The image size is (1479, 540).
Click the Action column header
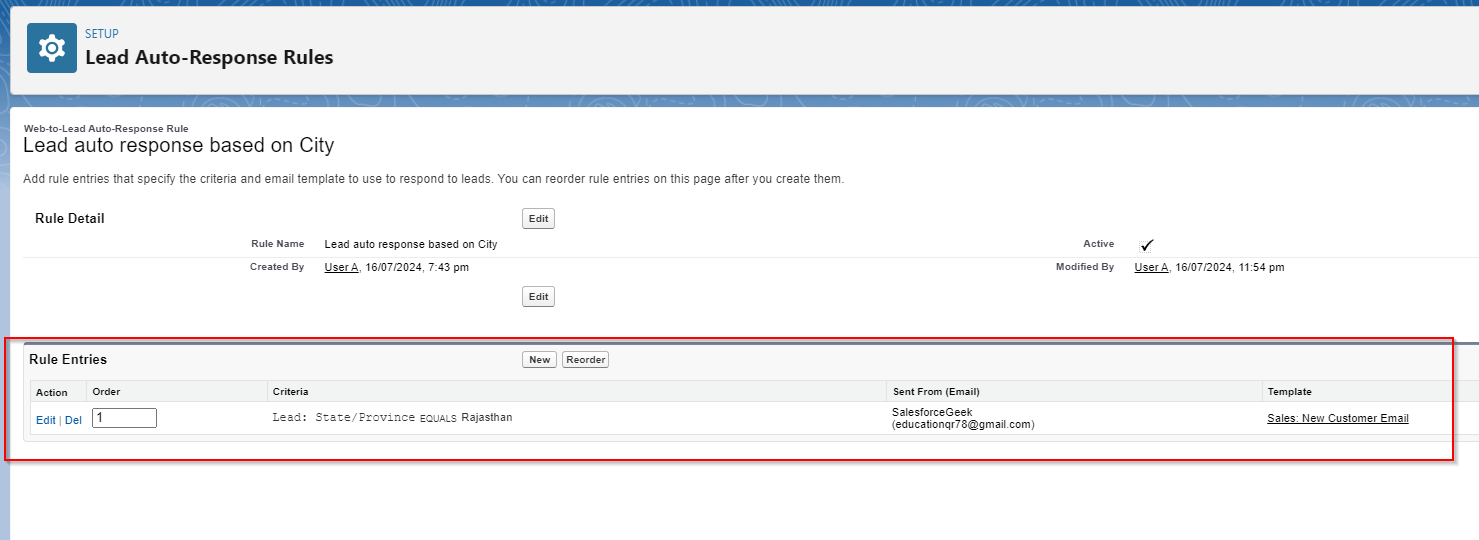pos(52,392)
